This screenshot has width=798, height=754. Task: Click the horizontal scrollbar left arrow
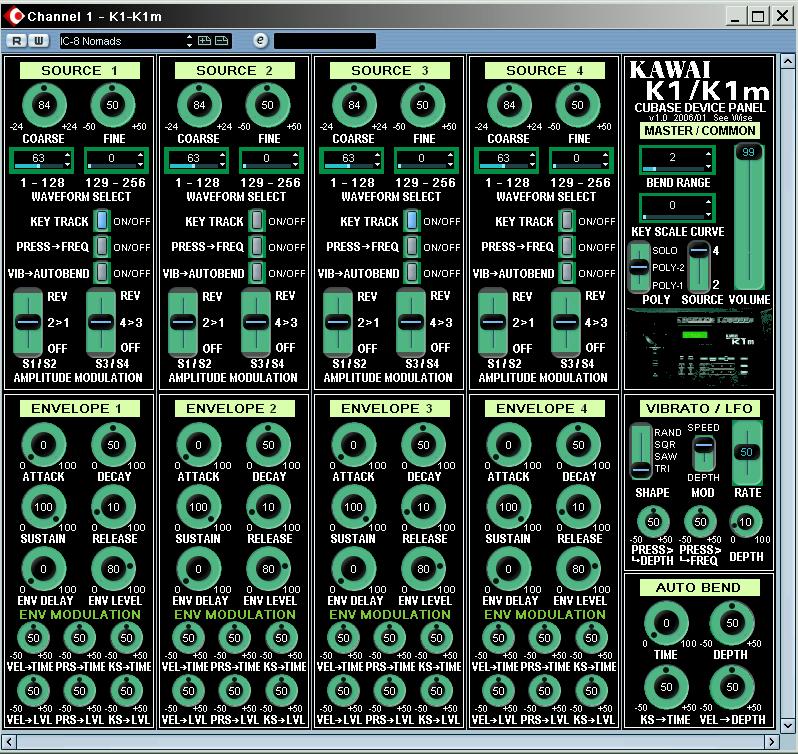tap(9, 741)
